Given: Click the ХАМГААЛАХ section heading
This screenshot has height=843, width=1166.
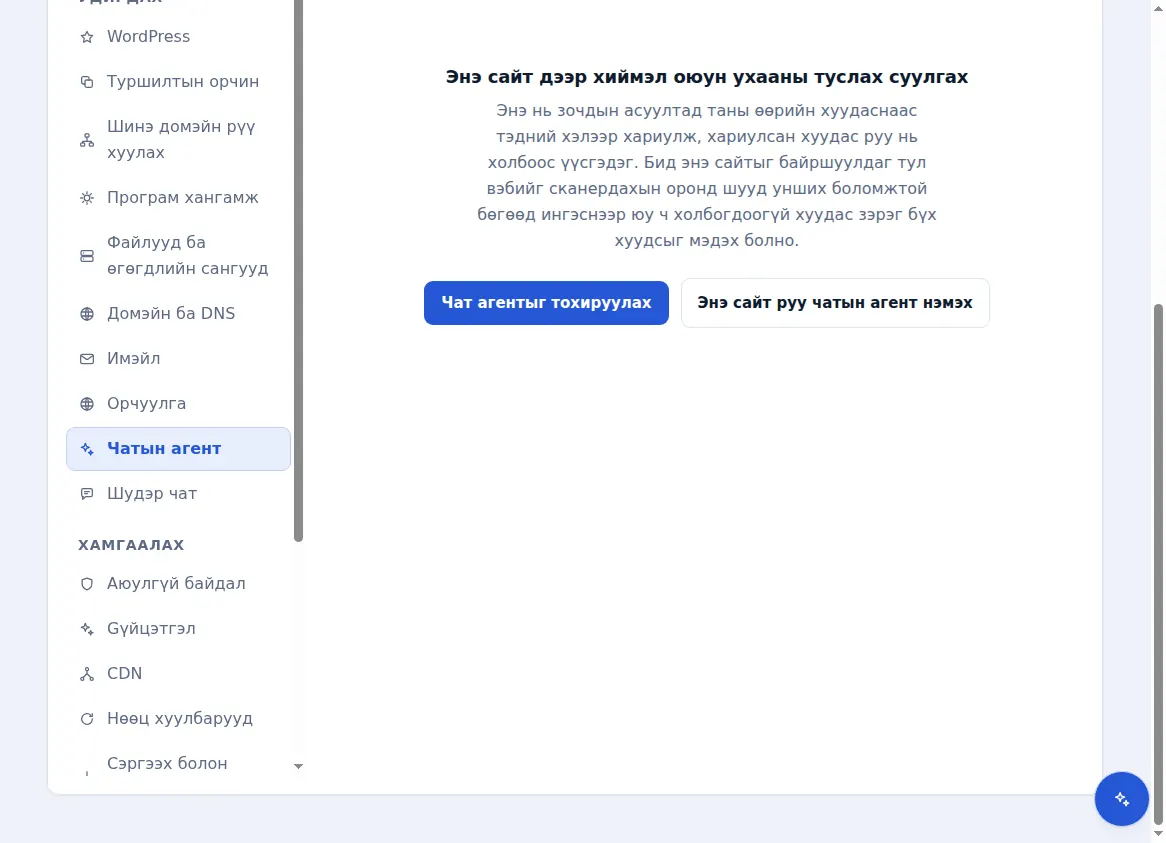Looking at the screenshot, I should pos(131,545).
